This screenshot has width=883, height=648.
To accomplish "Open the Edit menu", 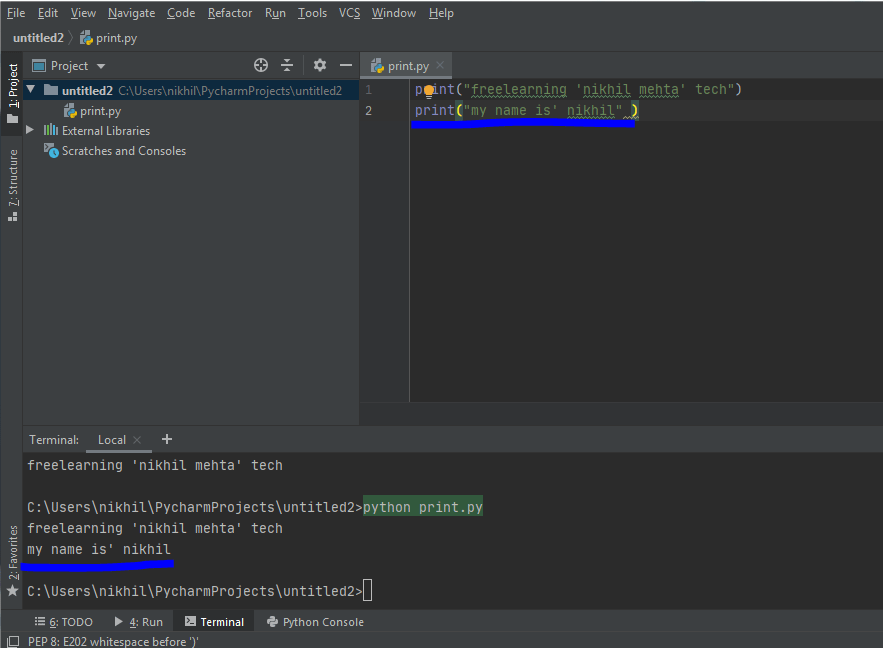I will coord(48,13).
